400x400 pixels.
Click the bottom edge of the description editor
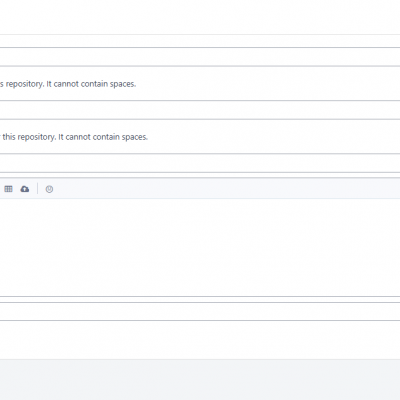click(200, 296)
